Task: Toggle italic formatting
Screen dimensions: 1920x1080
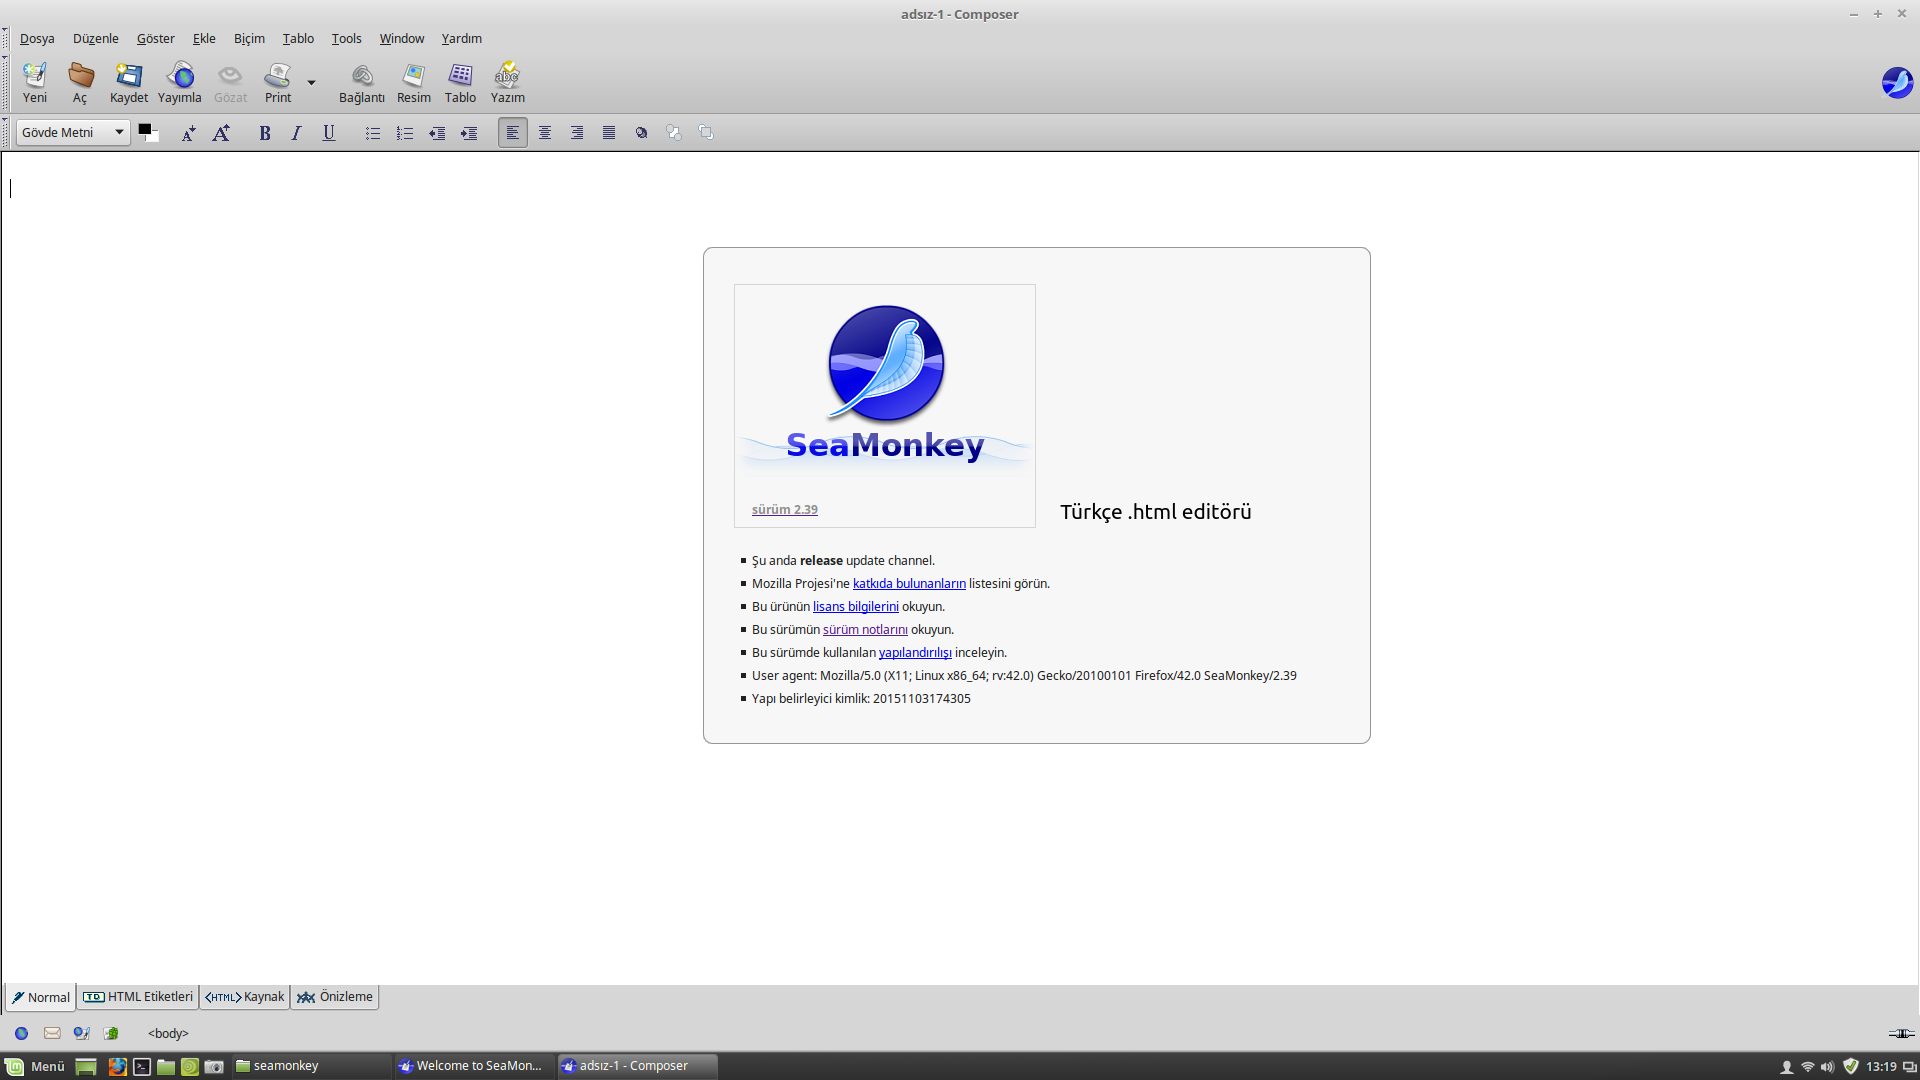Action: click(296, 133)
